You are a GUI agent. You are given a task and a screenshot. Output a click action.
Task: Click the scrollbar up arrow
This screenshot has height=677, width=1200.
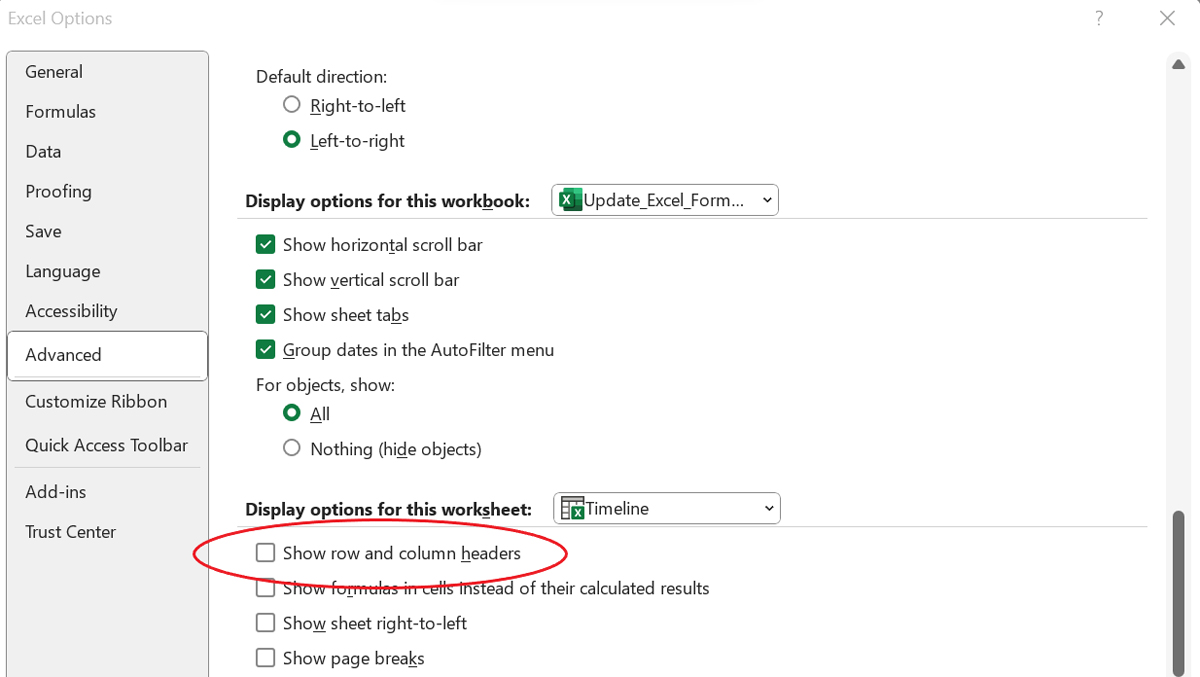click(x=1178, y=63)
